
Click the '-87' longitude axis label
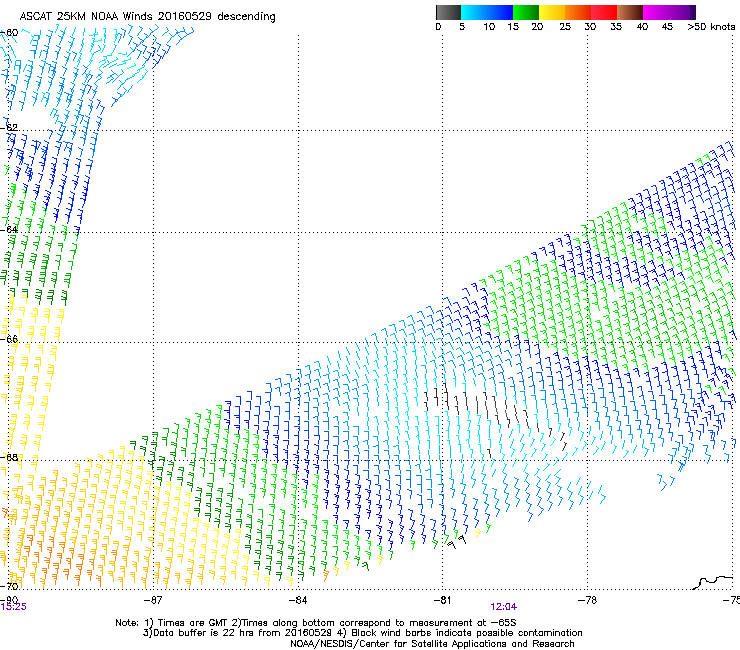[x=153, y=599]
